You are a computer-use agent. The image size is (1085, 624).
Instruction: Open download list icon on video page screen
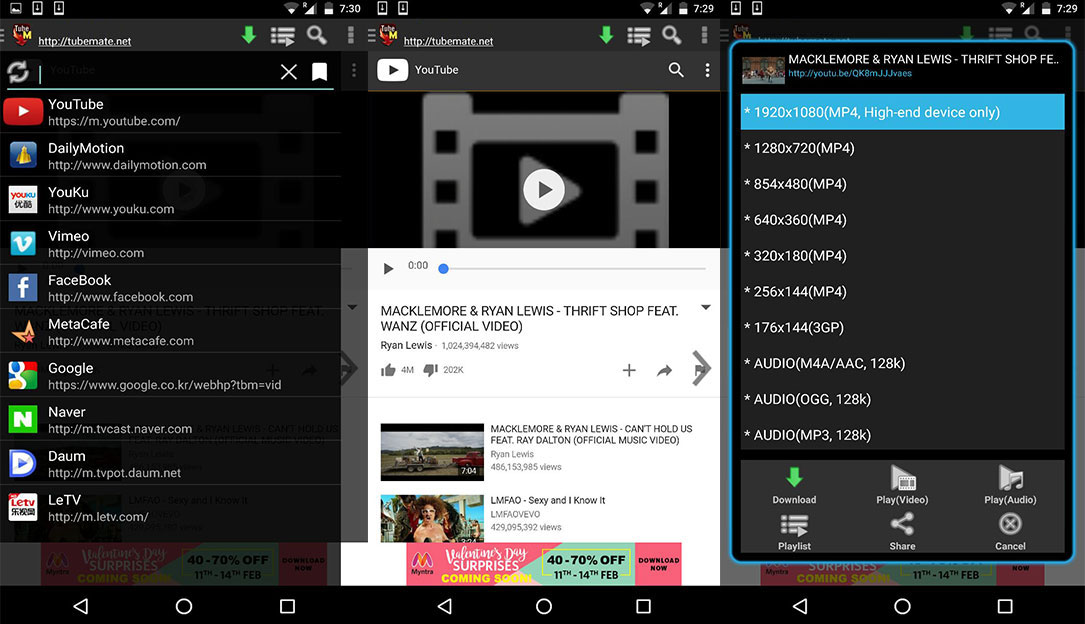(x=639, y=35)
